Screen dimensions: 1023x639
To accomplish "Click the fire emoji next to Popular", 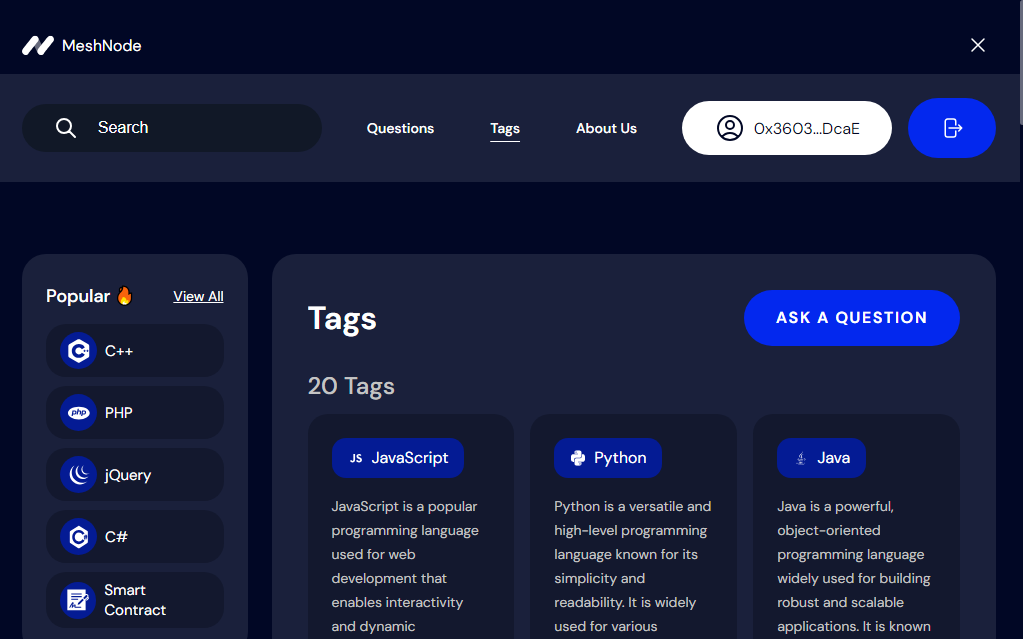I will point(125,296).
